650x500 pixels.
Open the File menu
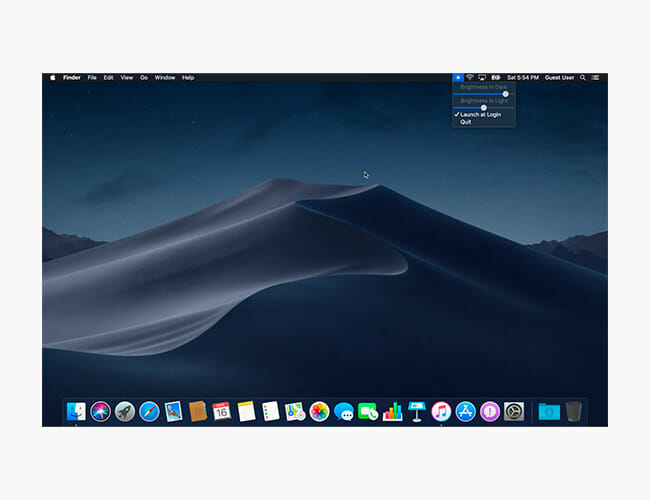pos(92,78)
